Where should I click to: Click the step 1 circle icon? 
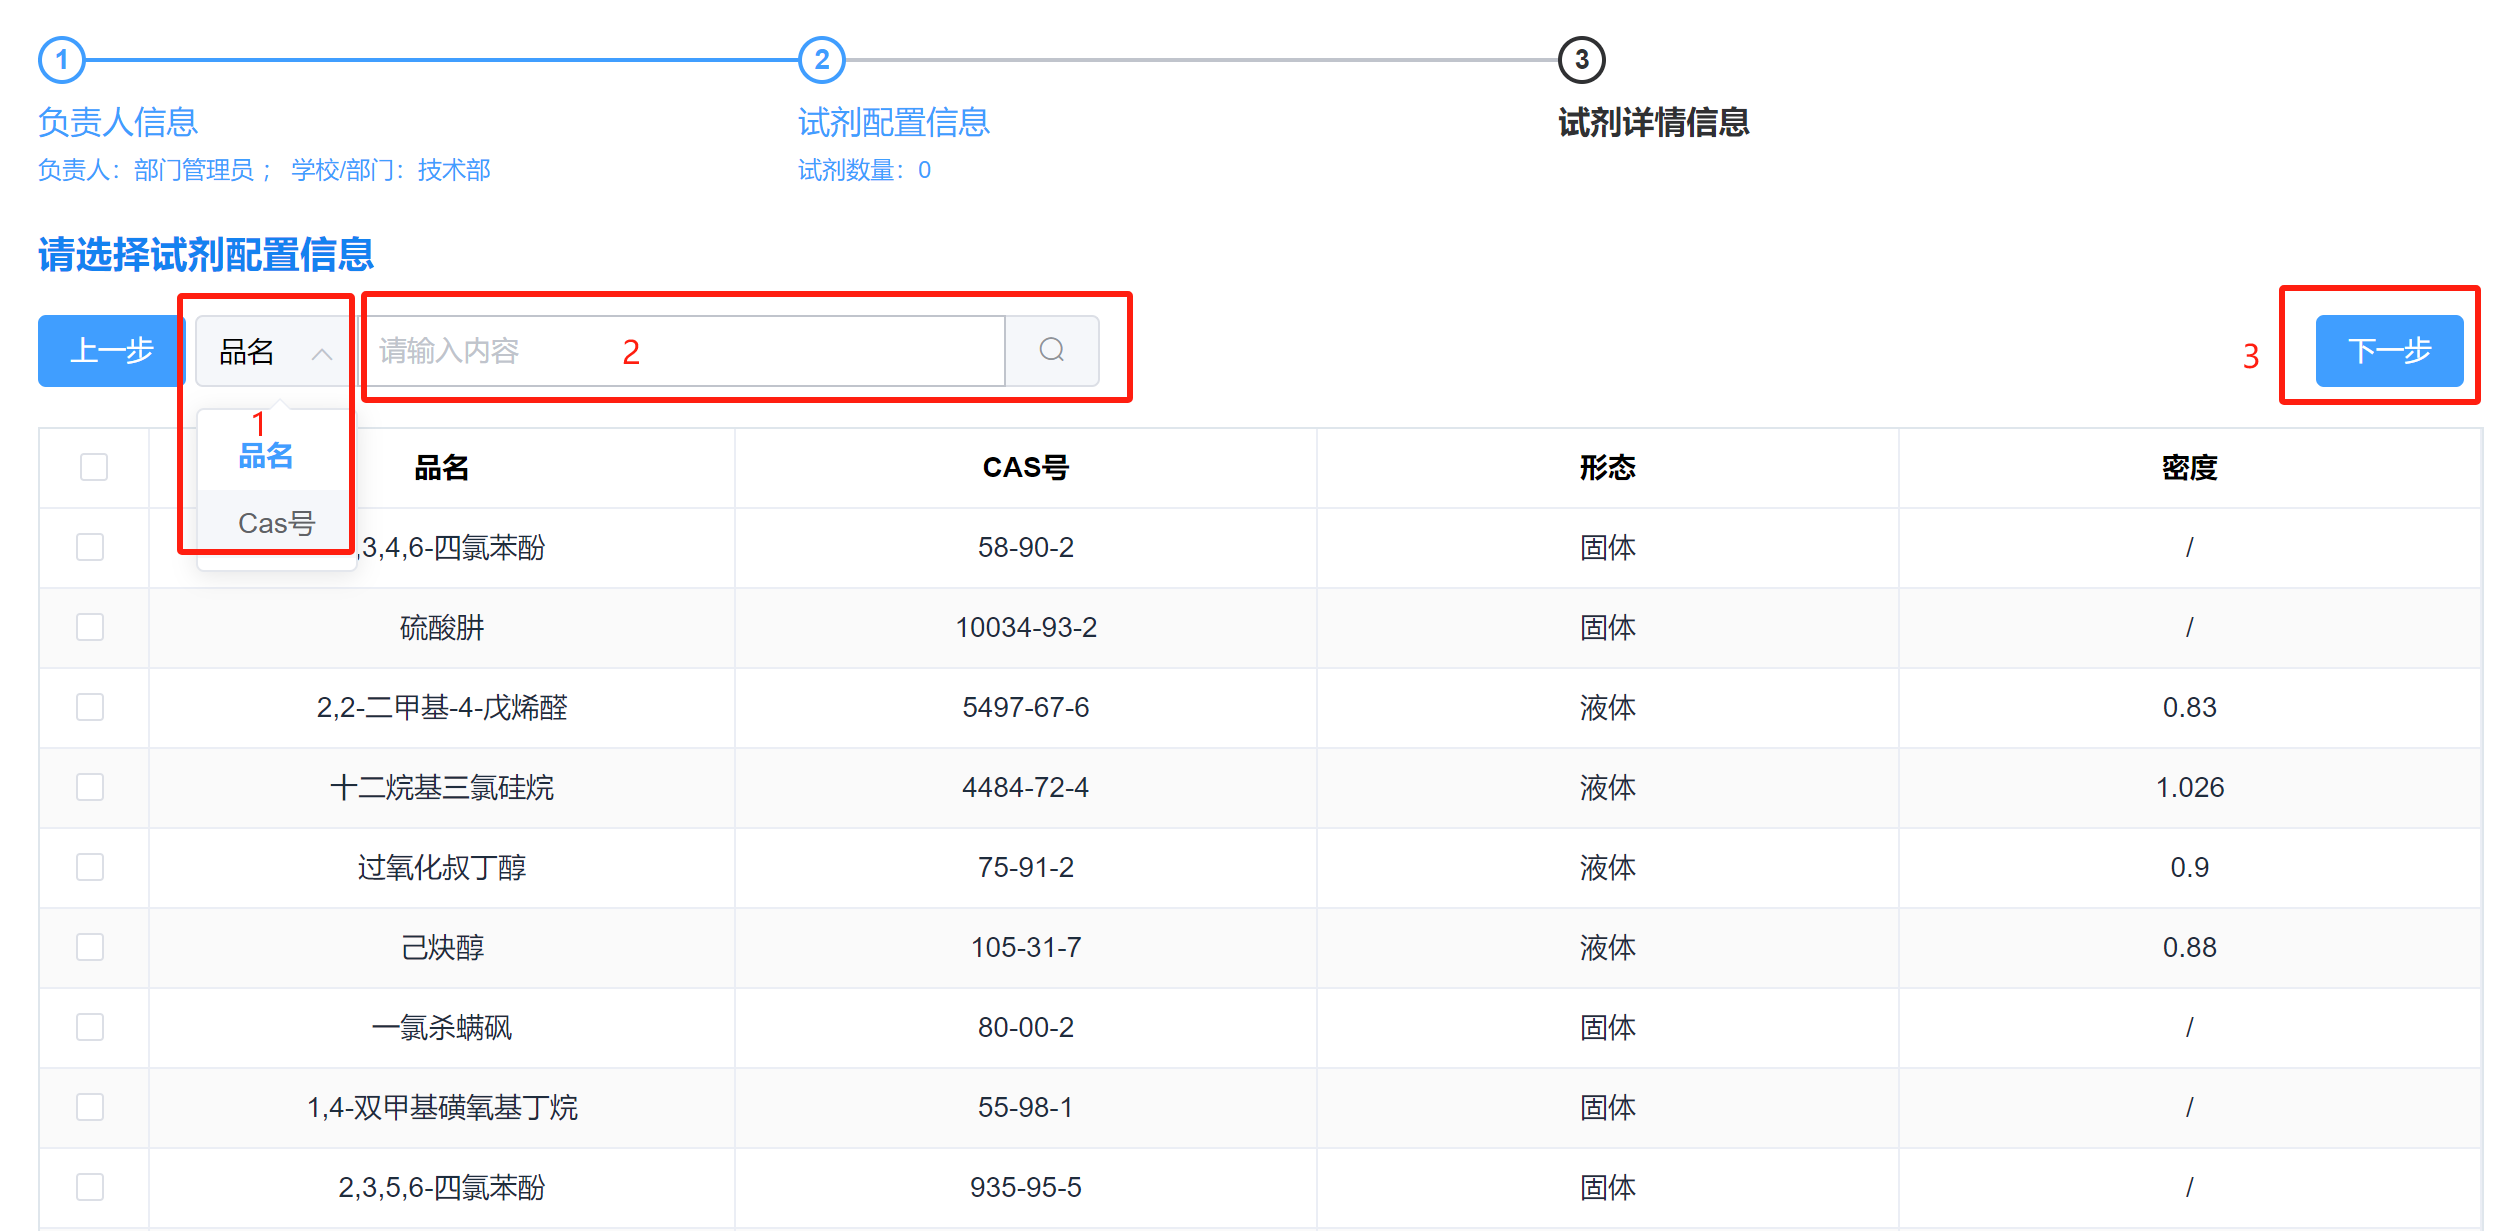click(x=62, y=60)
